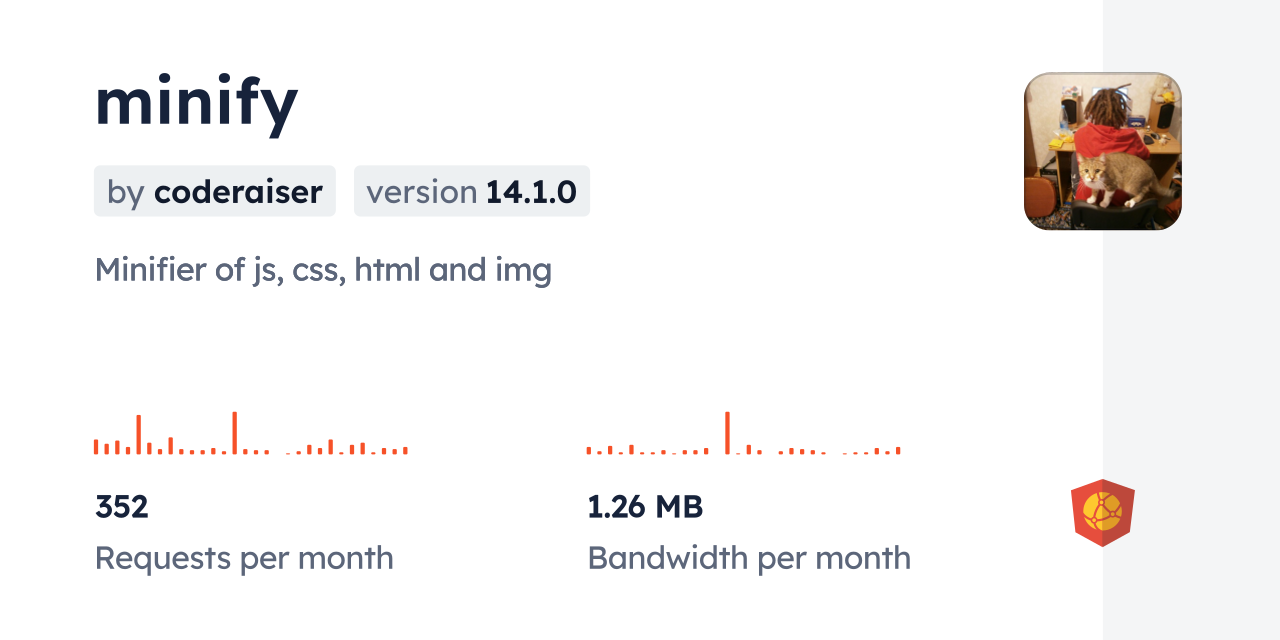Select the minify package title
This screenshot has height=640, width=1280.
(x=197, y=103)
